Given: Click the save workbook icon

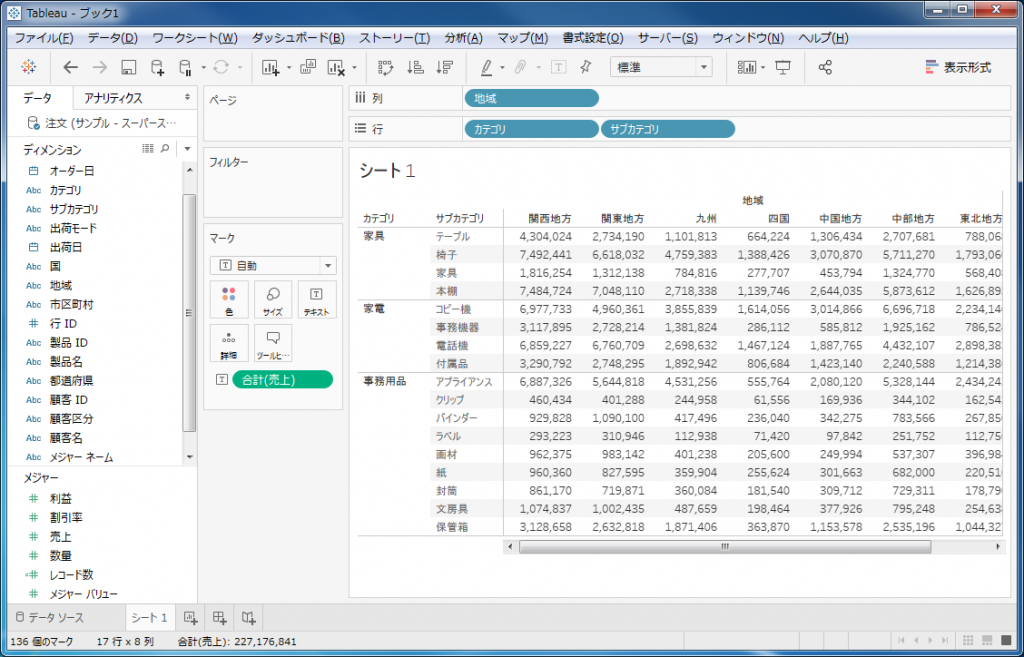Looking at the screenshot, I should (x=128, y=67).
